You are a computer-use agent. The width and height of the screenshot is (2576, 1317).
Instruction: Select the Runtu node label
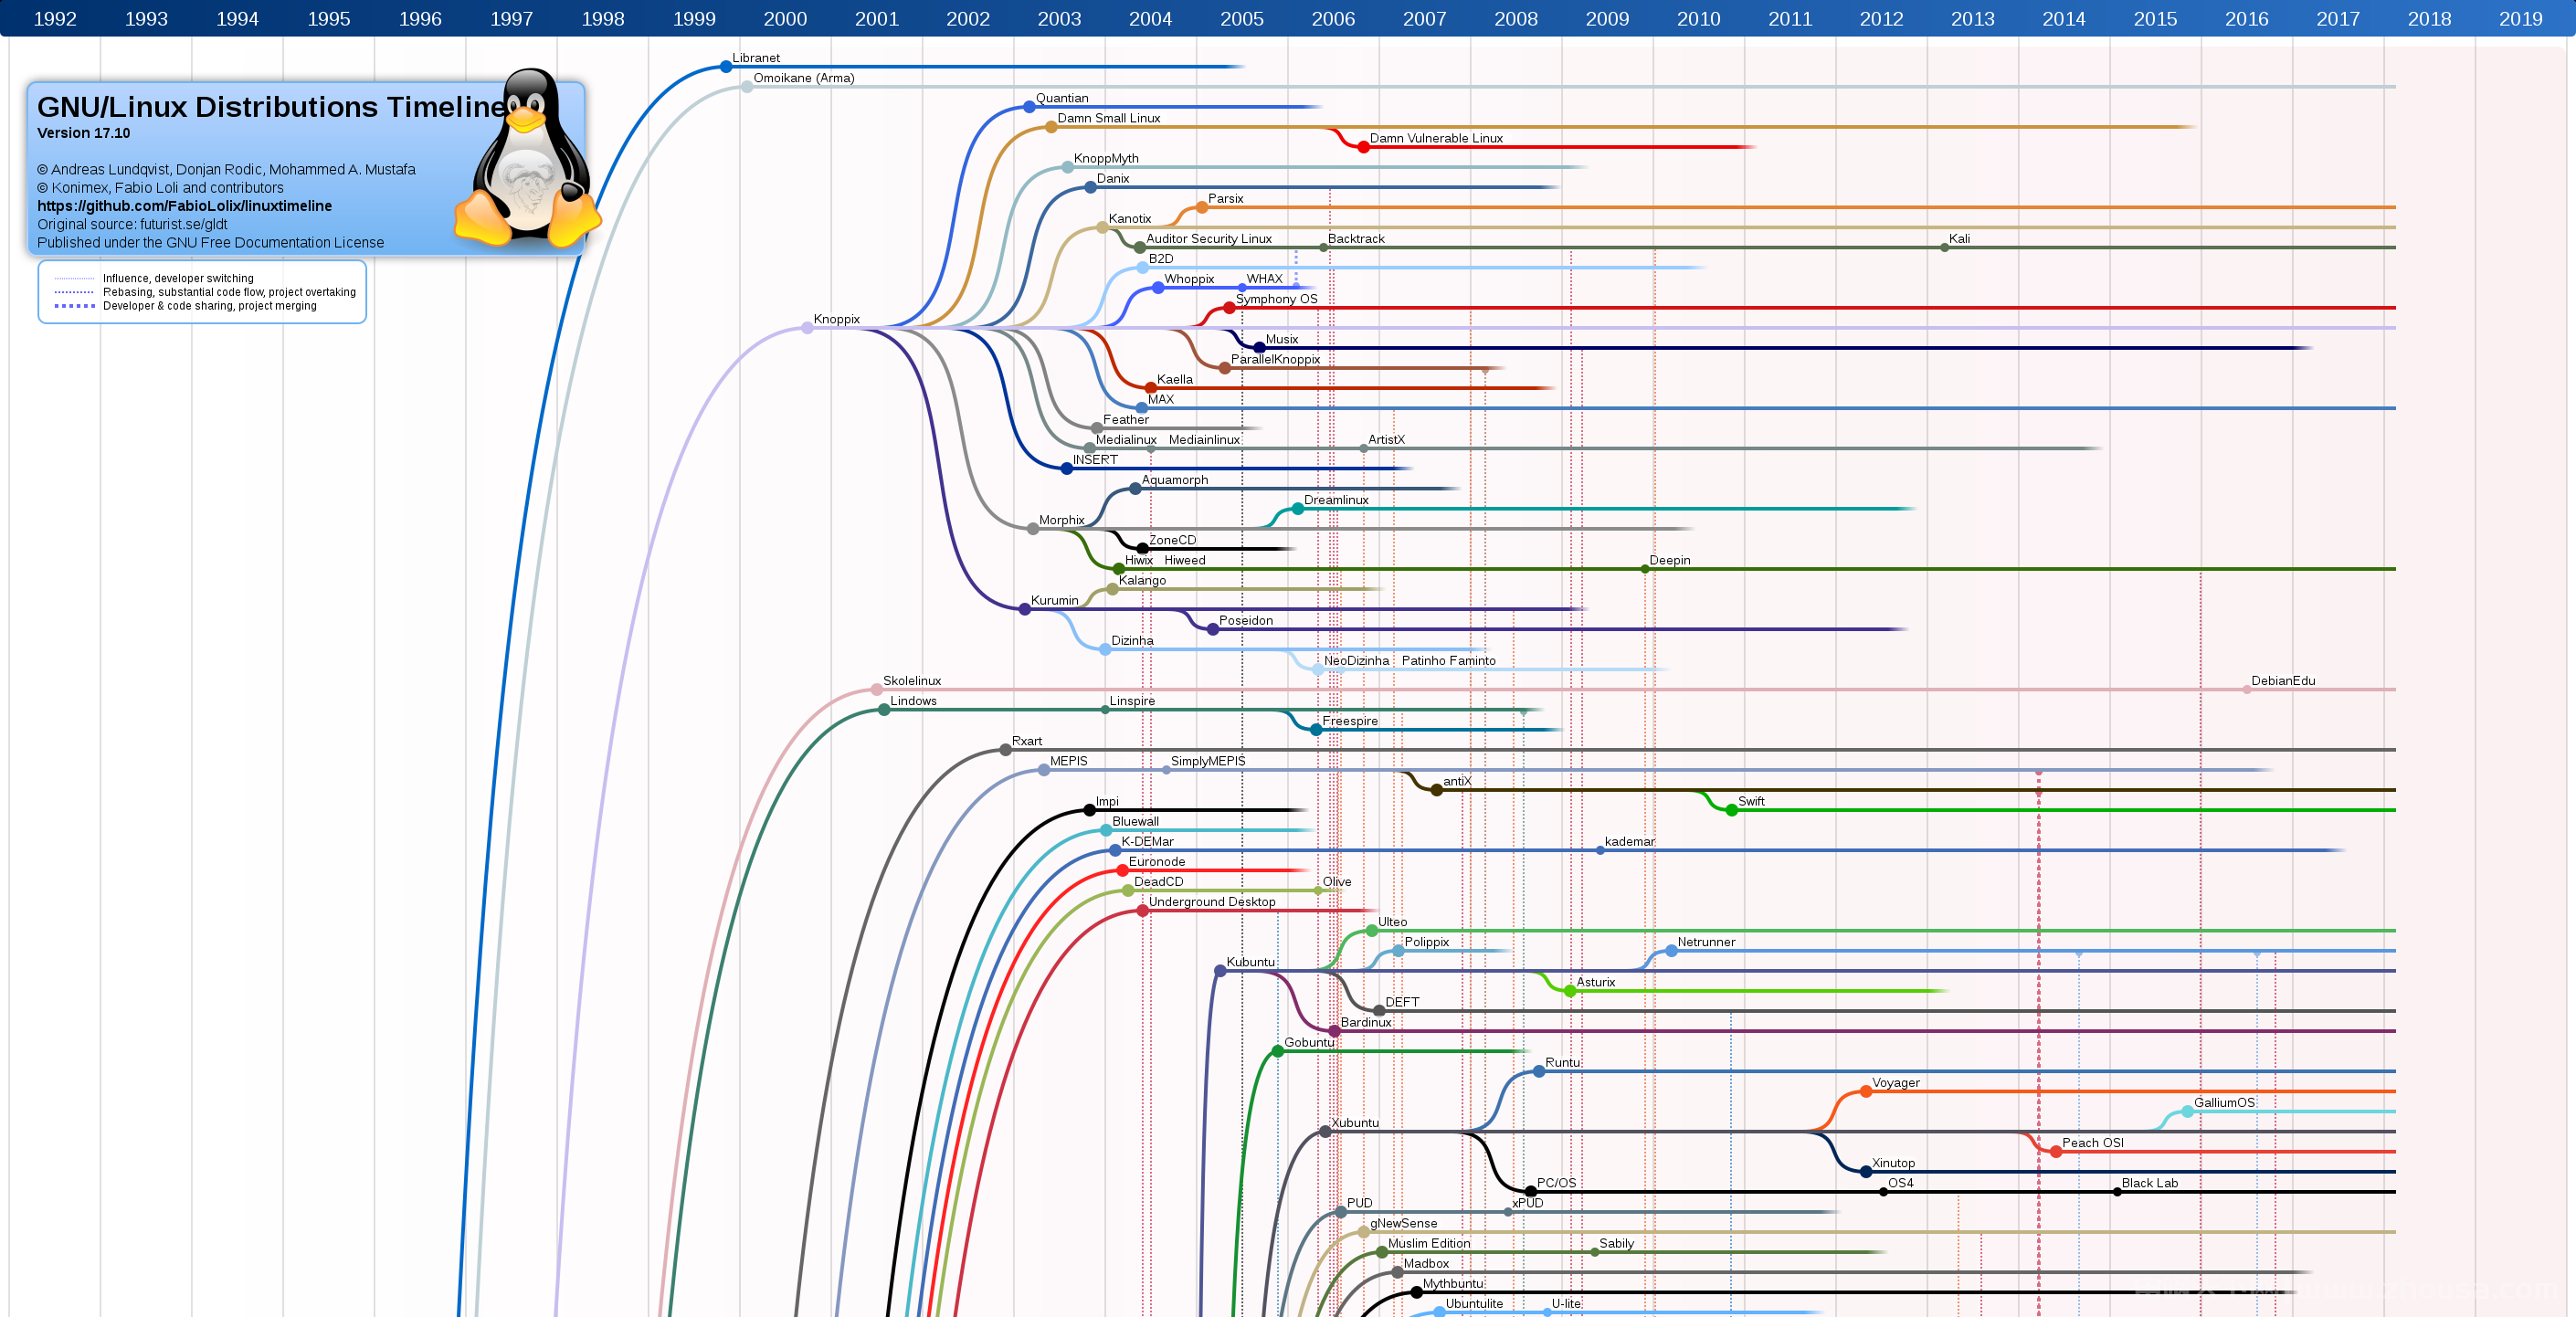point(1563,1063)
